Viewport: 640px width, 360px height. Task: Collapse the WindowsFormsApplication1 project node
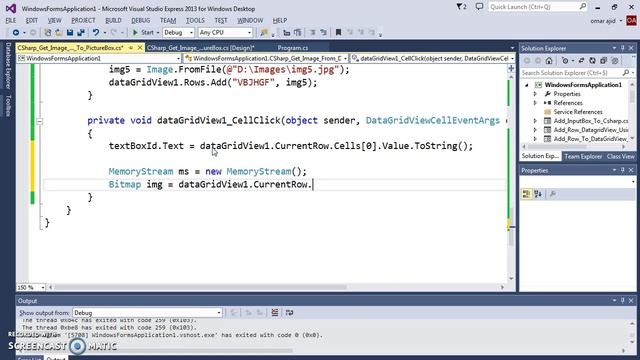[x=527, y=85]
